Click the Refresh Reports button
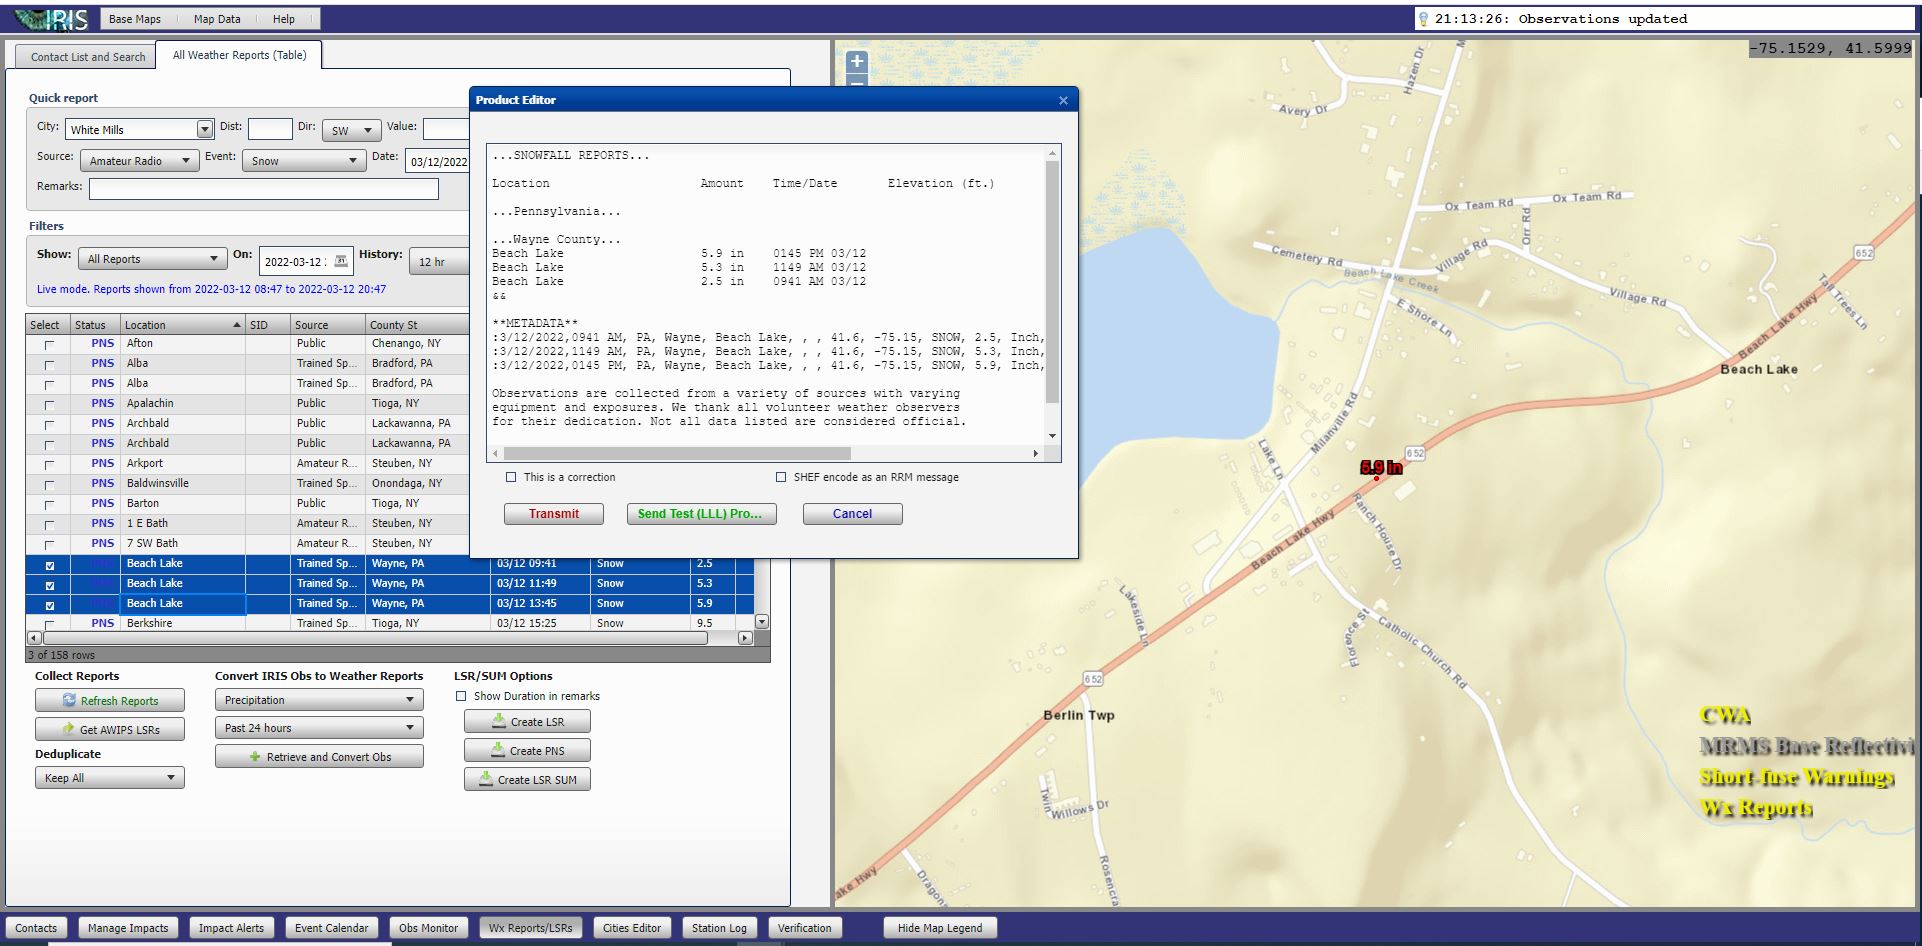This screenshot has width=1922, height=946. tap(110, 701)
